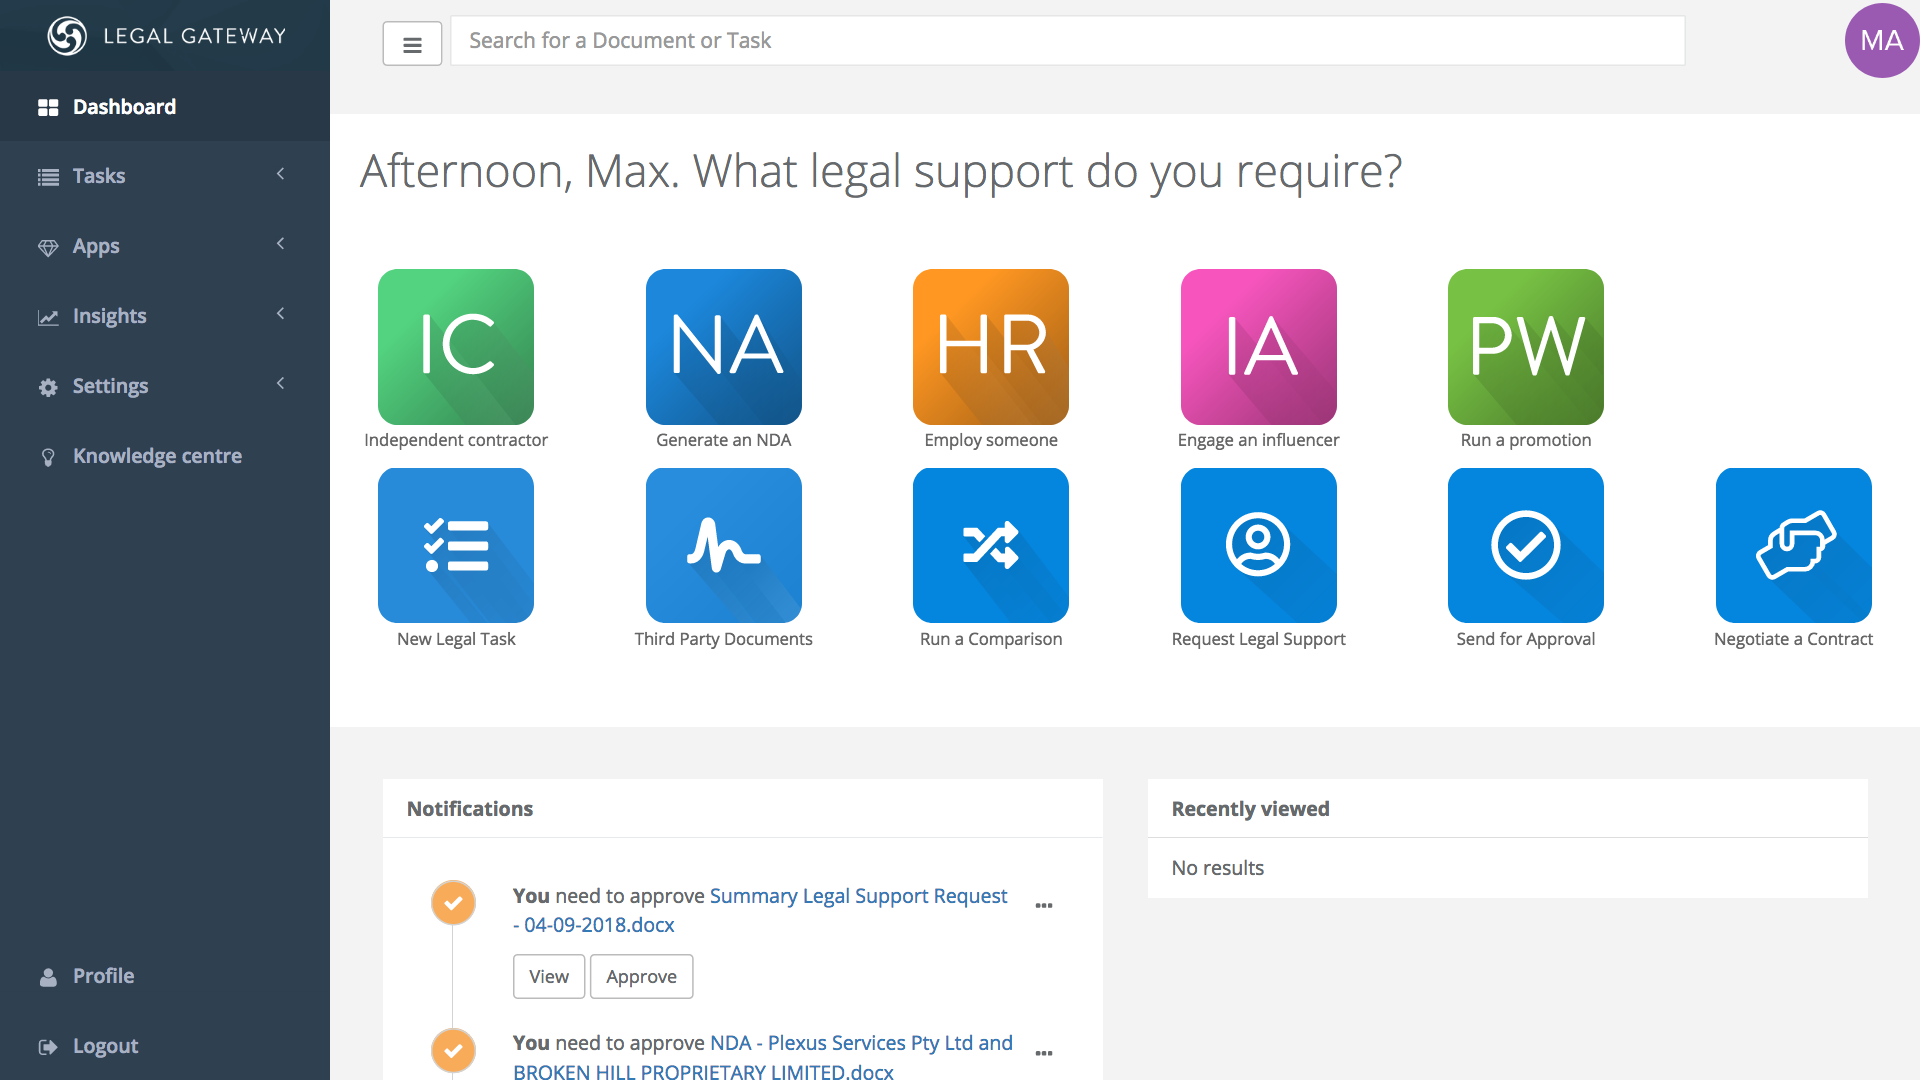1920x1080 pixels.
Task: Open the Summary Legal Support Request document link
Action: click(x=858, y=896)
